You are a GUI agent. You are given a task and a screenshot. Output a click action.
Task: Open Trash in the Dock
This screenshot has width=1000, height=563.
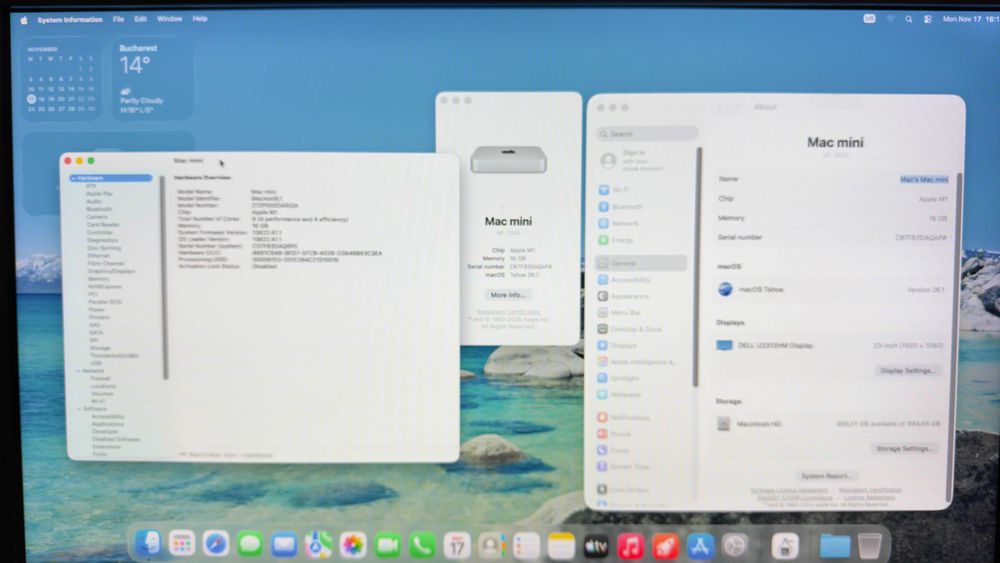click(x=869, y=546)
